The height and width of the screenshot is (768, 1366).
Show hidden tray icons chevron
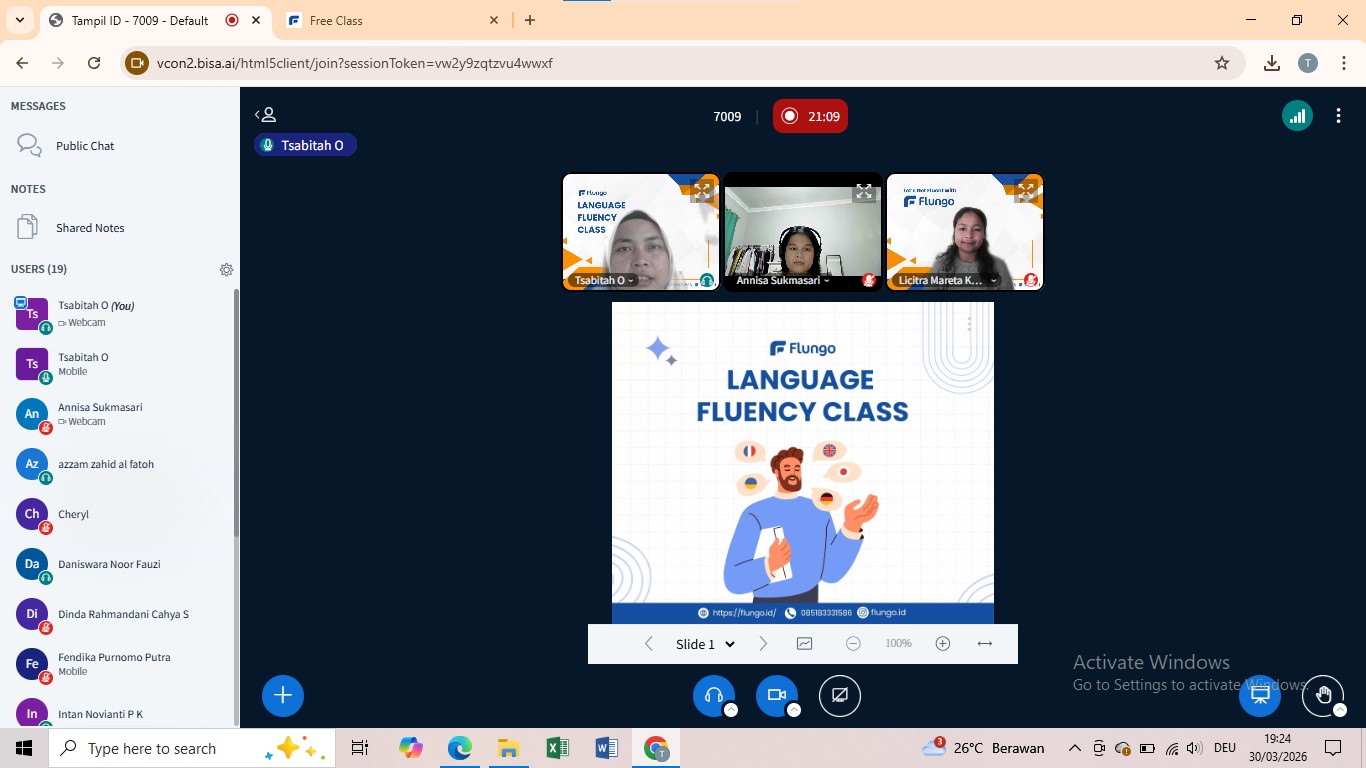(x=1075, y=748)
